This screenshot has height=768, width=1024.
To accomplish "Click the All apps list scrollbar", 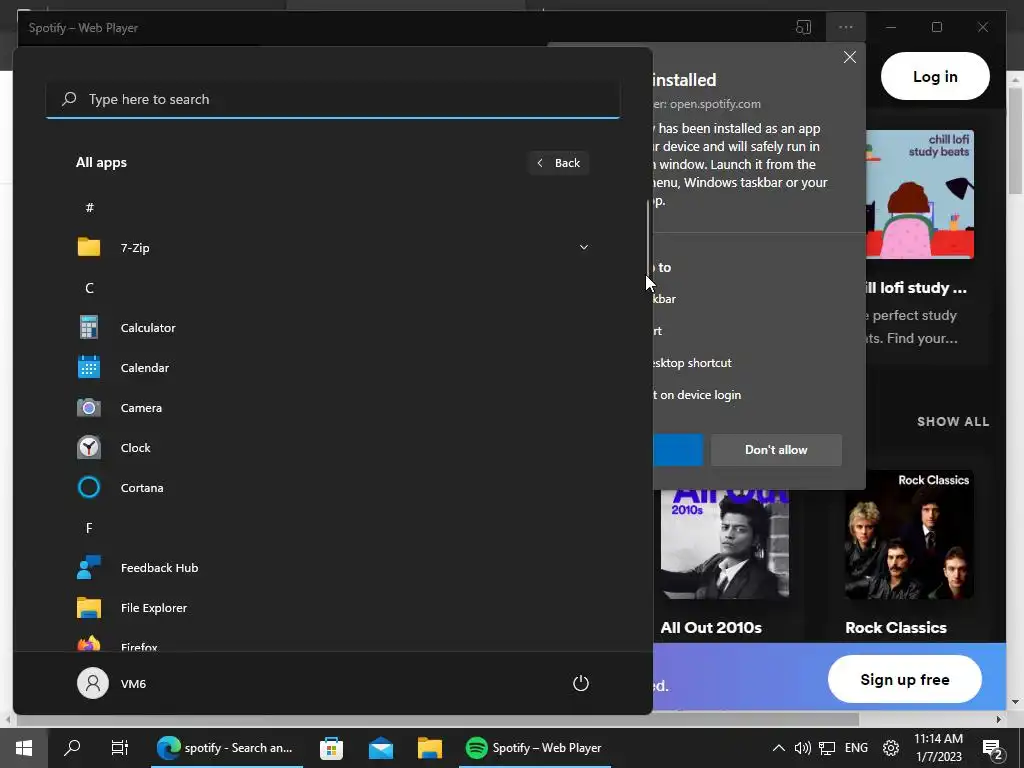I will (648, 238).
